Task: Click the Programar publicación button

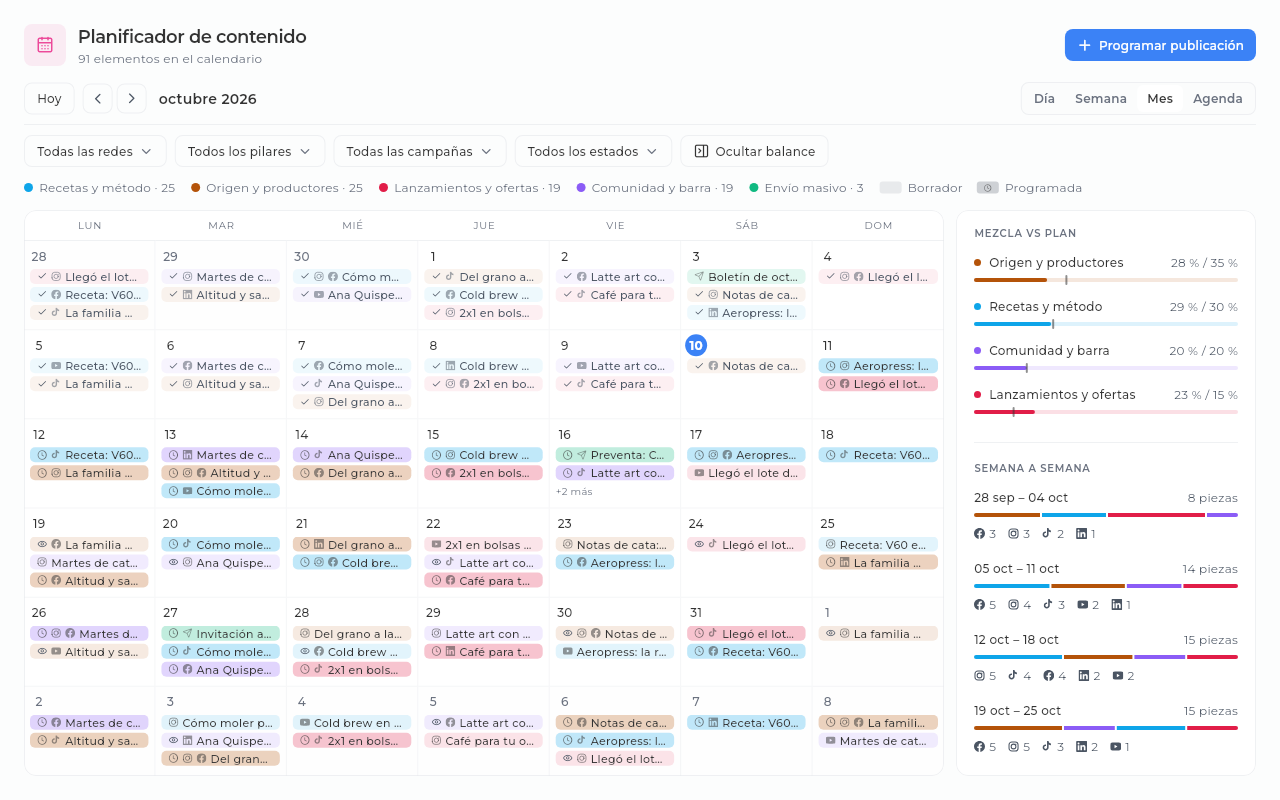Action: (x=1160, y=45)
